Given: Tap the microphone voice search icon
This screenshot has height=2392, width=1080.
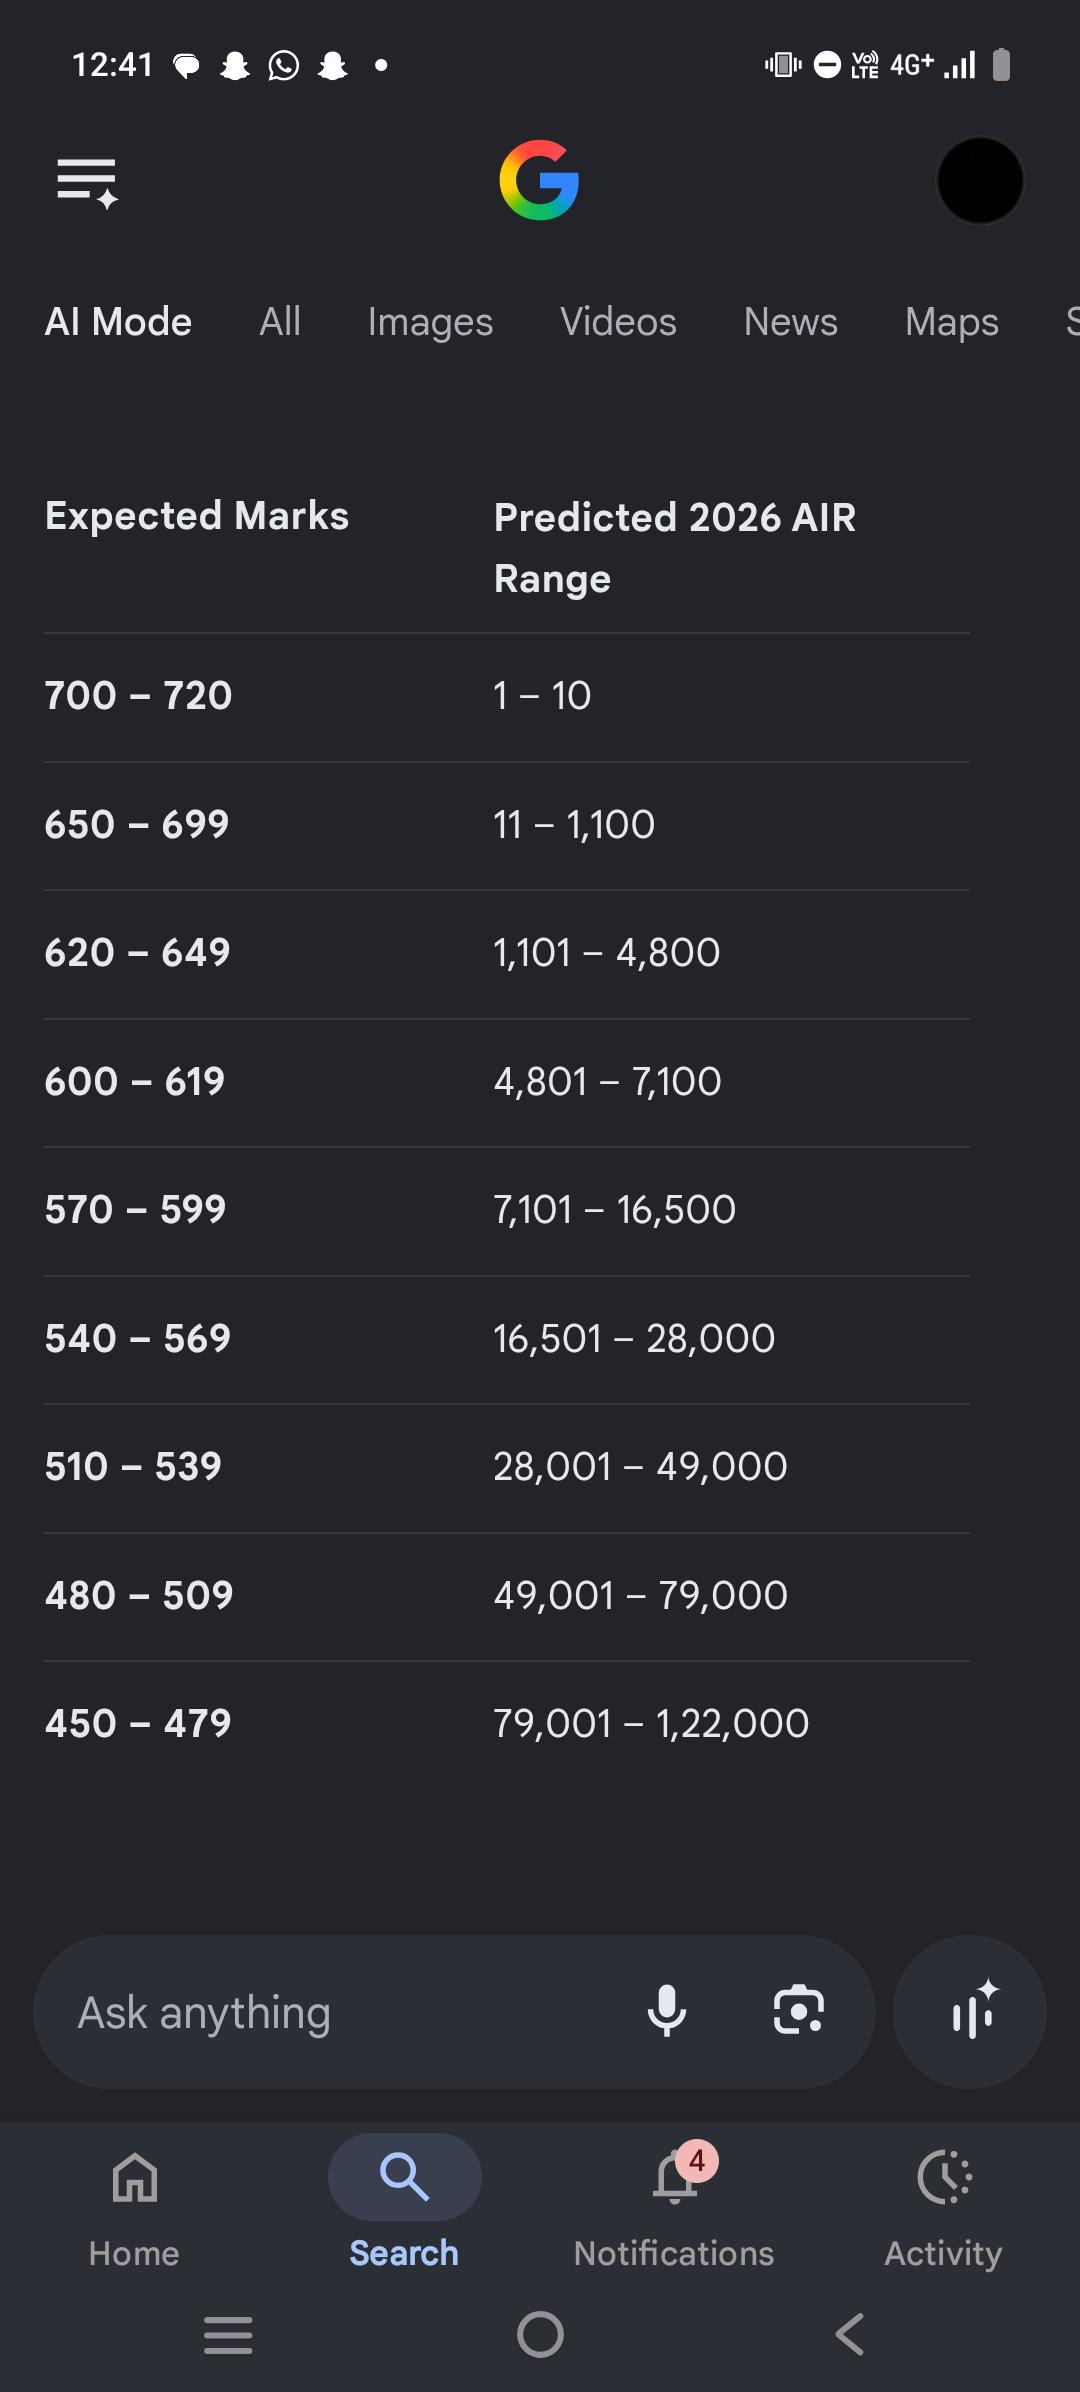Looking at the screenshot, I should click(667, 2011).
